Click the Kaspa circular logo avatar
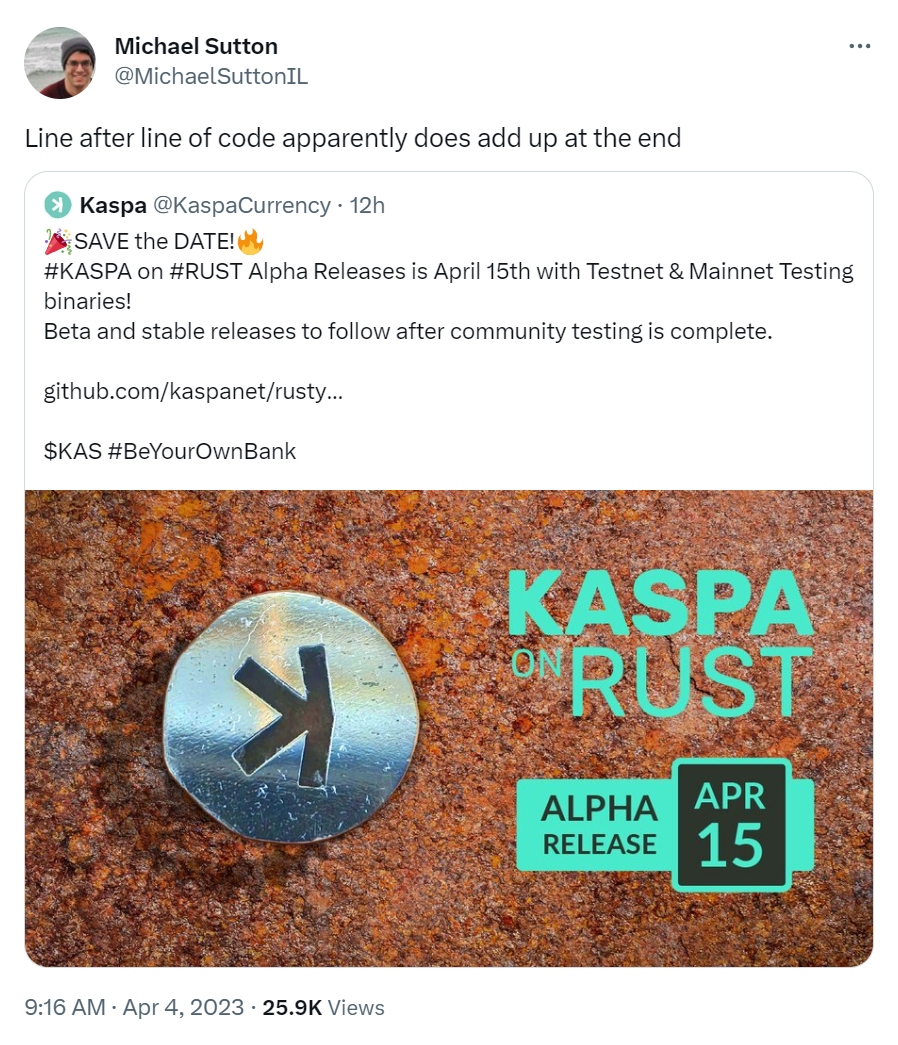The image size is (898, 1045). pos(61,205)
